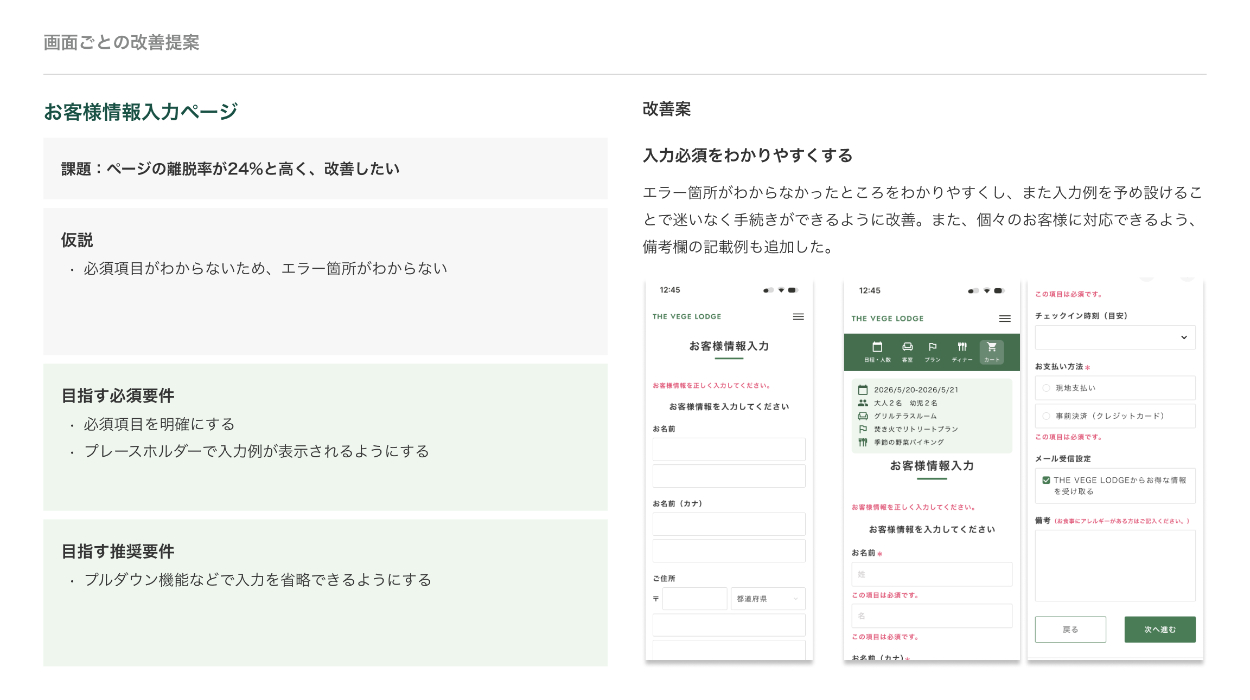Select 事前決済（クレジットカード） radio option
Viewport: 1250px width, 700px height.
[1047, 415]
